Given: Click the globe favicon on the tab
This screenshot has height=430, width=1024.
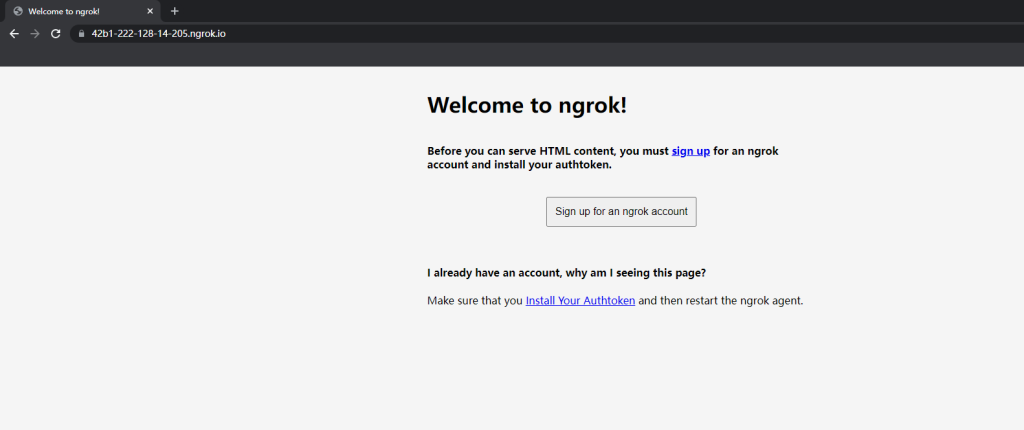Looking at the screenshot, I should point(18,11).
